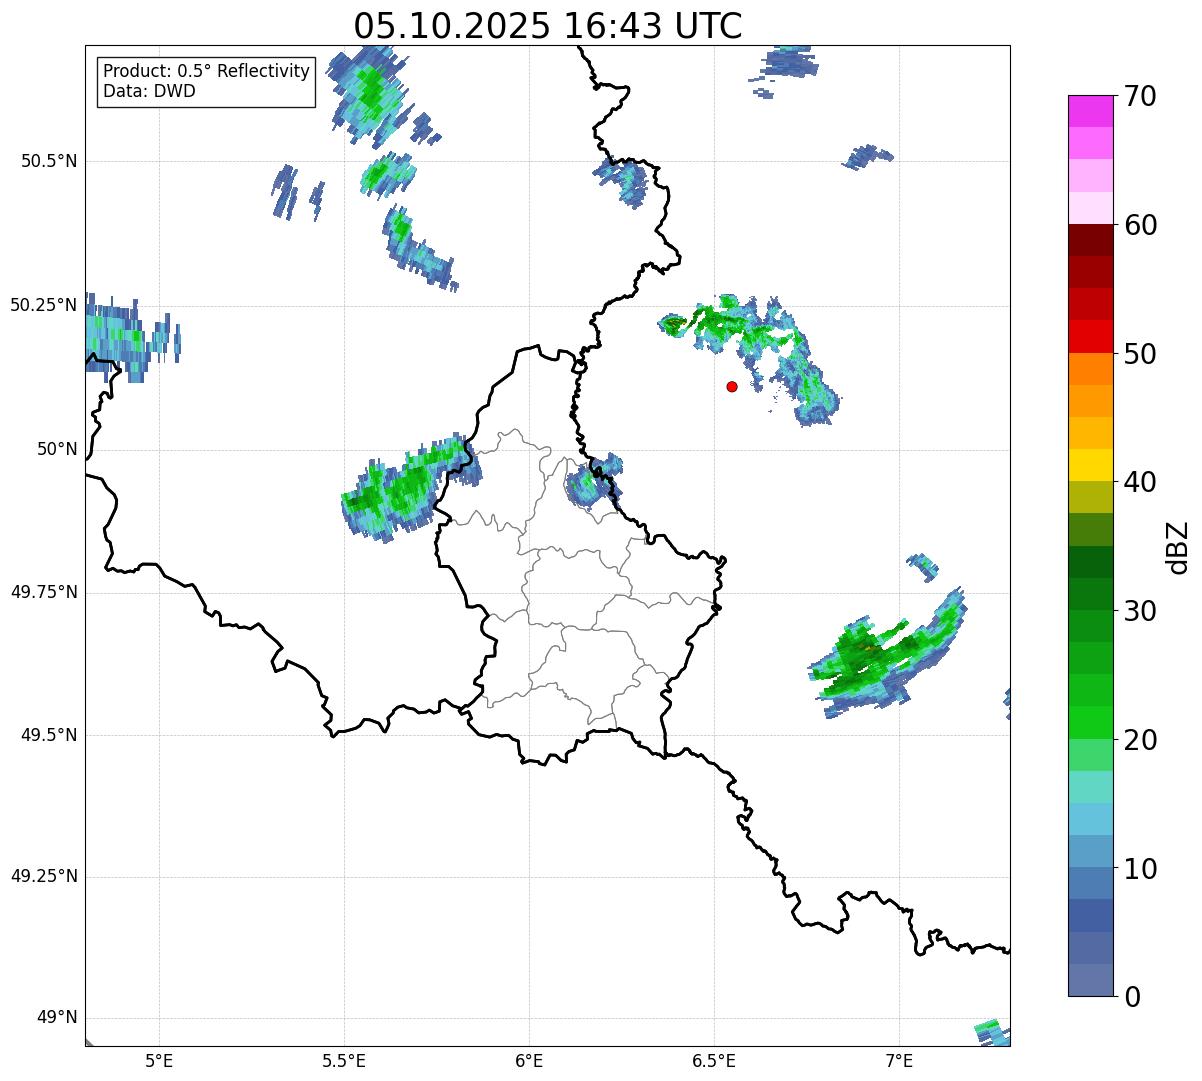The width and height of the screenshot is (1202, 1081).
Task: Click the colorbar tick label 50
Action: click(x=1140, y=354)
